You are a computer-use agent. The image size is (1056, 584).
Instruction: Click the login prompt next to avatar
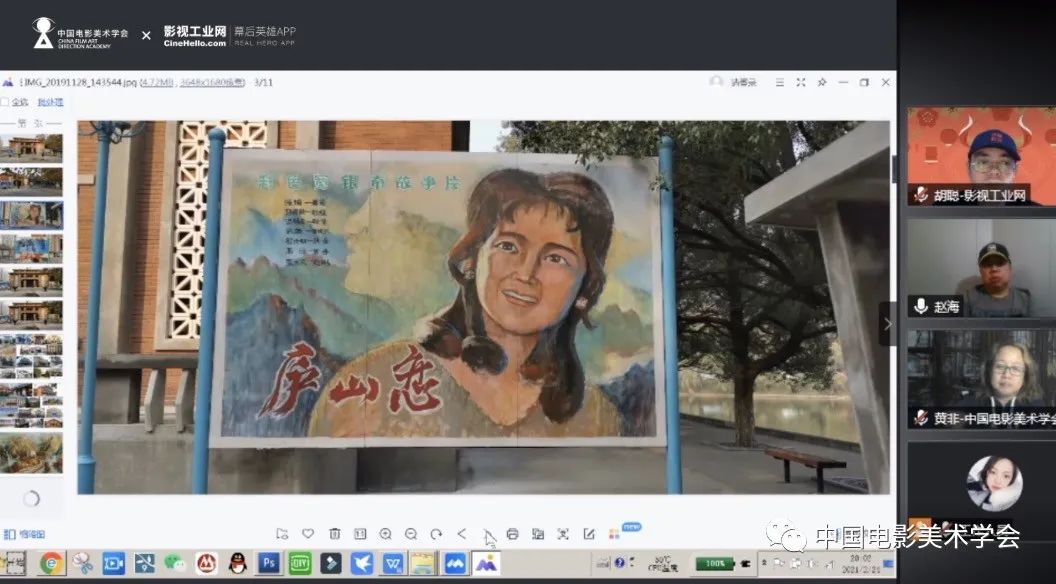coord(743,82)
